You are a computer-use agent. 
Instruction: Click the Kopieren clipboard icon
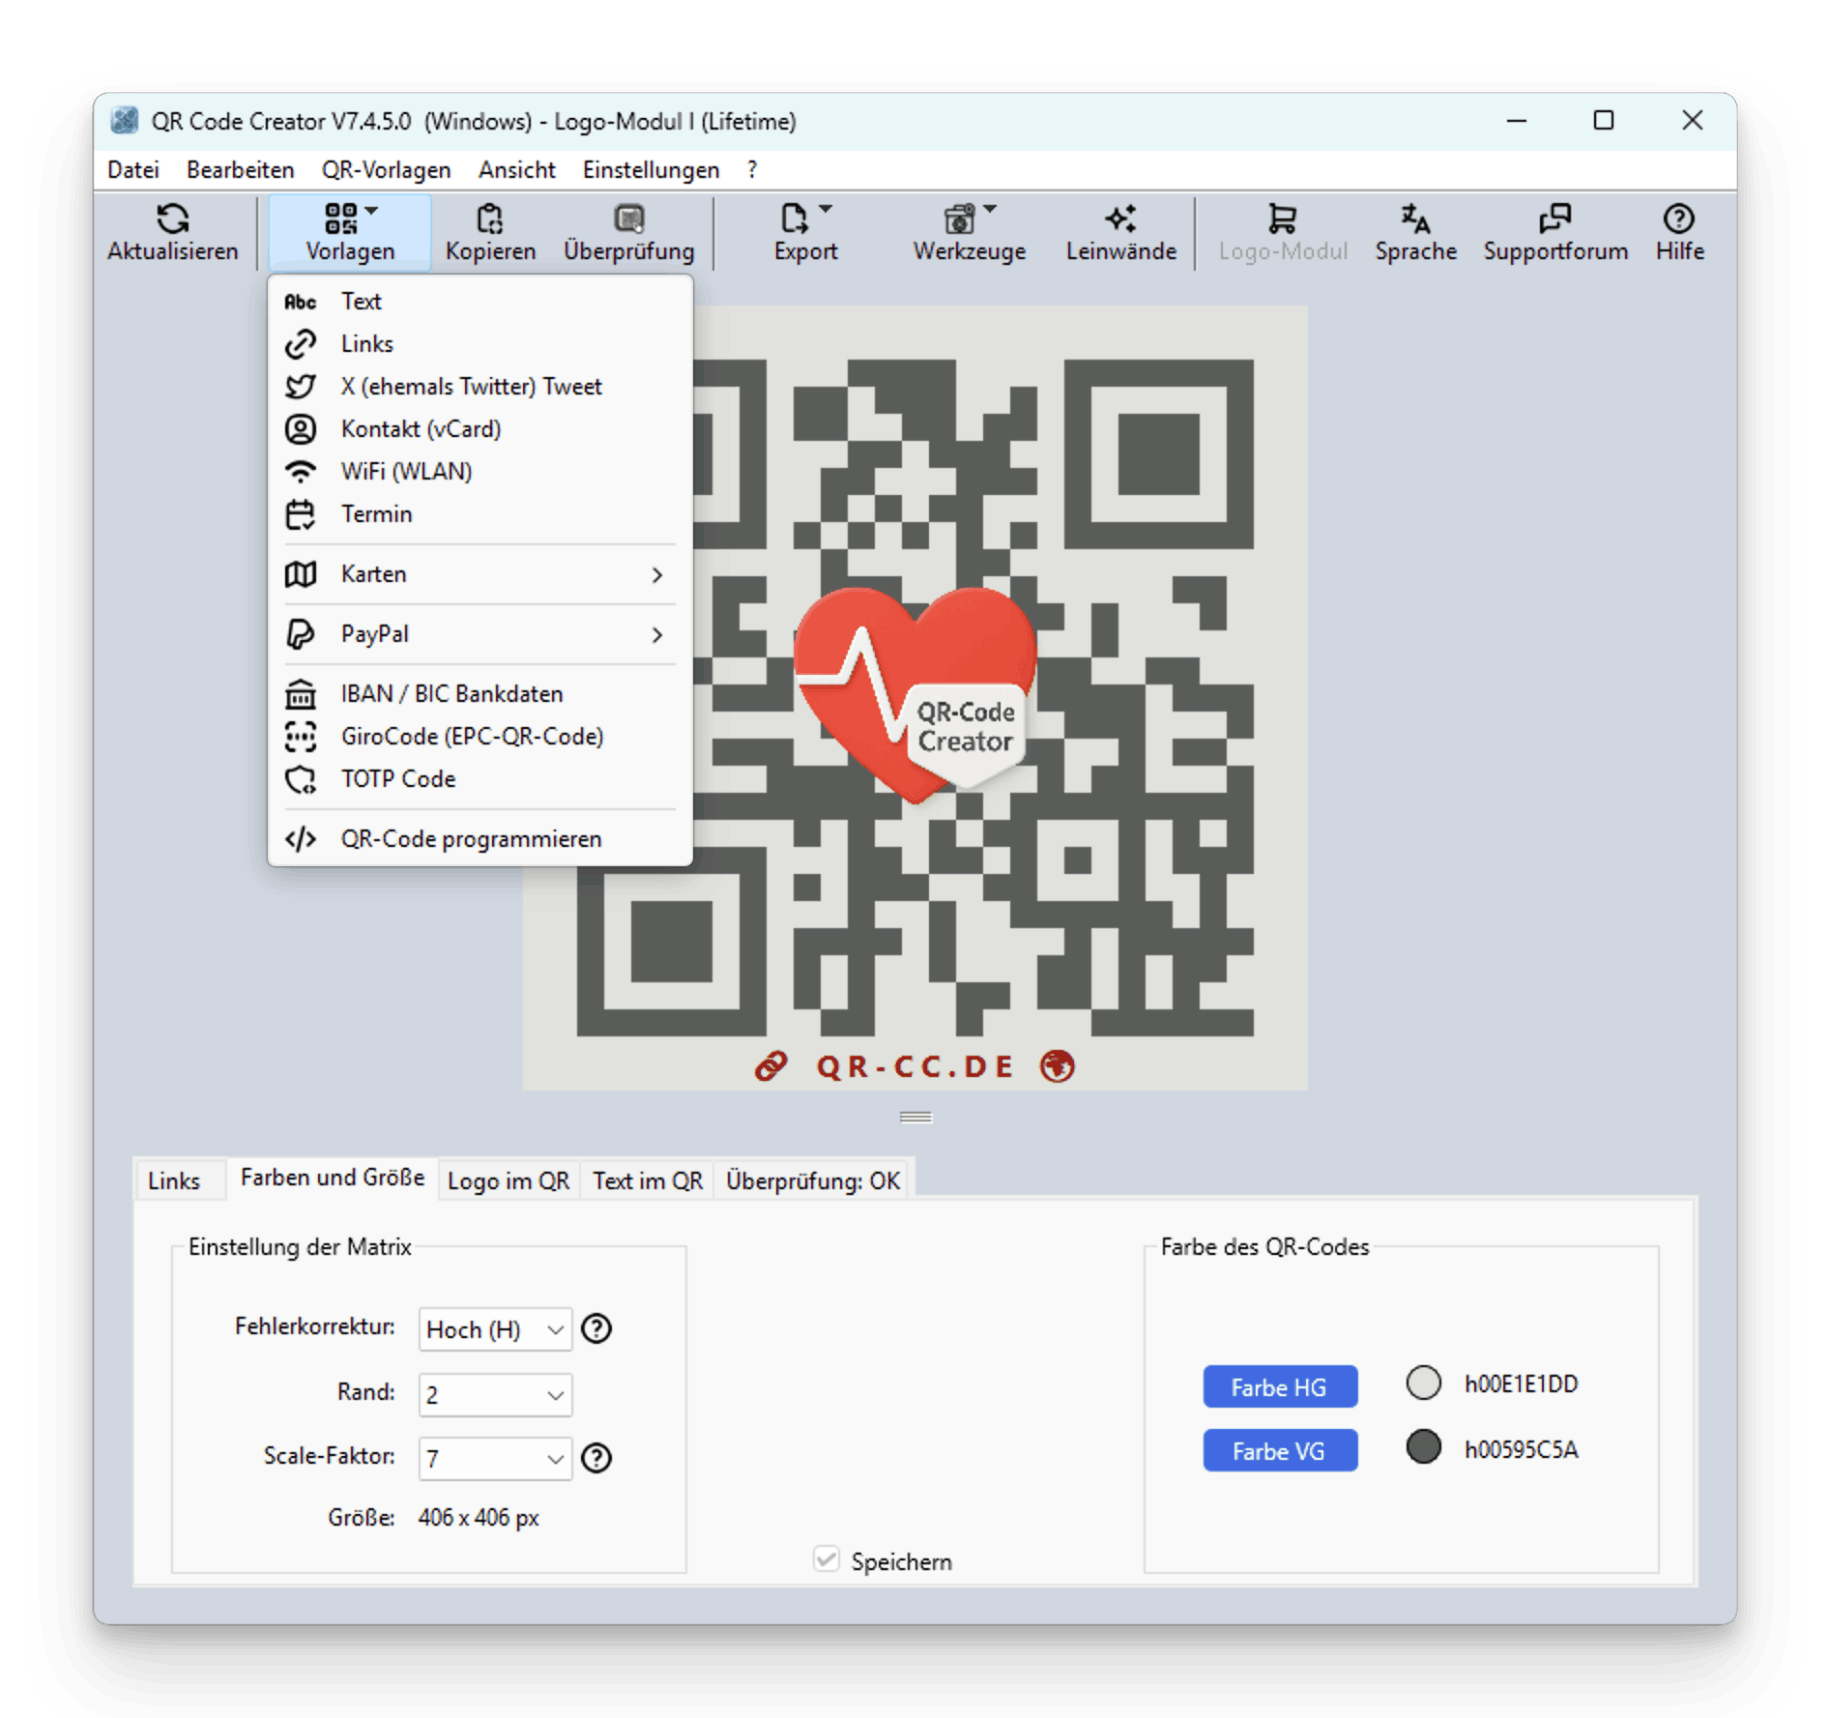489,219
